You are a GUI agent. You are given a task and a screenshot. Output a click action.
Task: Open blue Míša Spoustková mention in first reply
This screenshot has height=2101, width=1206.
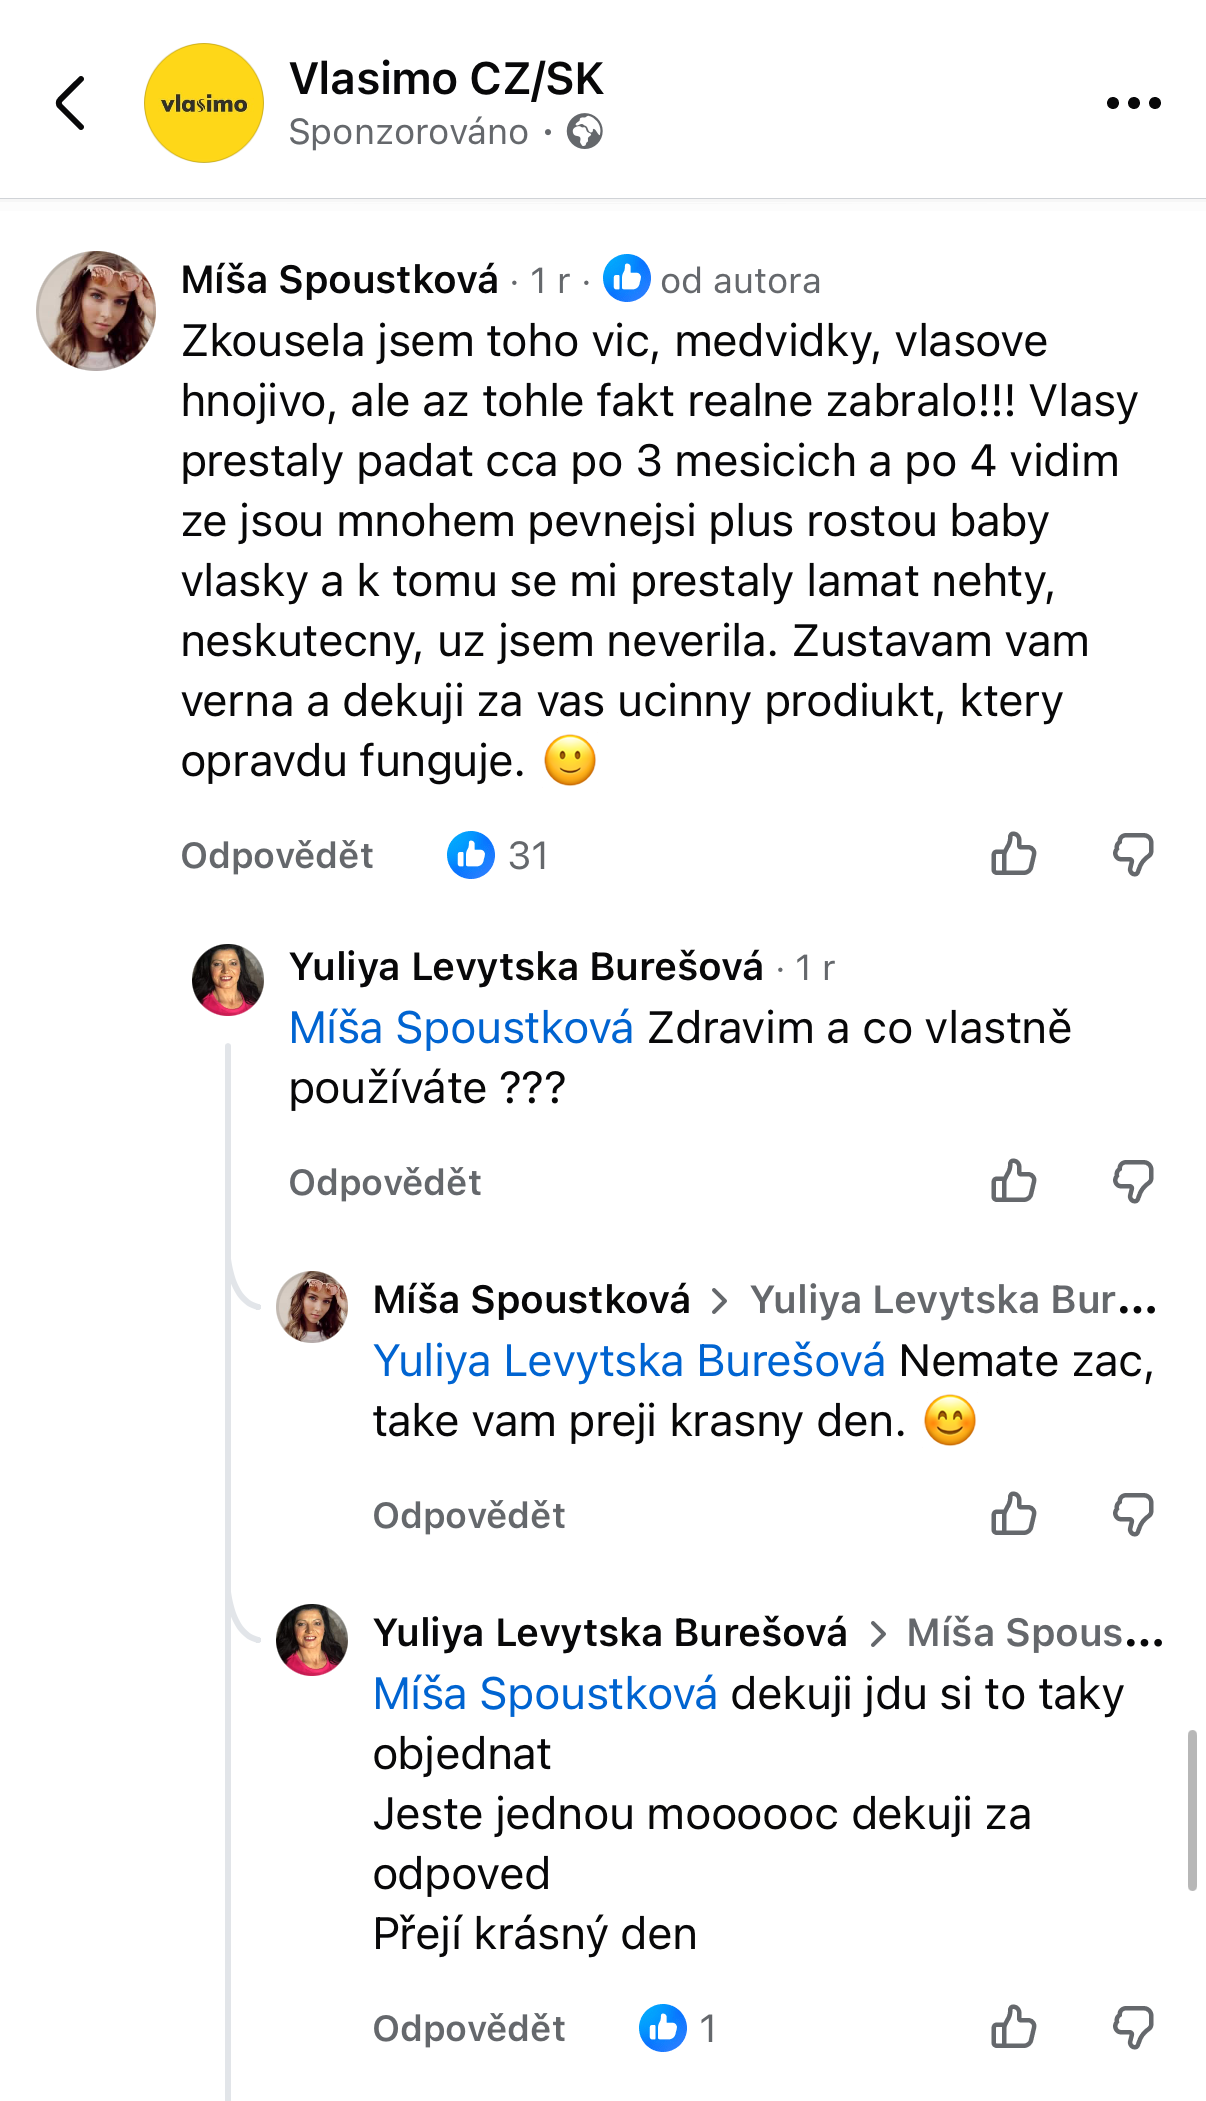click(461, 1028)
